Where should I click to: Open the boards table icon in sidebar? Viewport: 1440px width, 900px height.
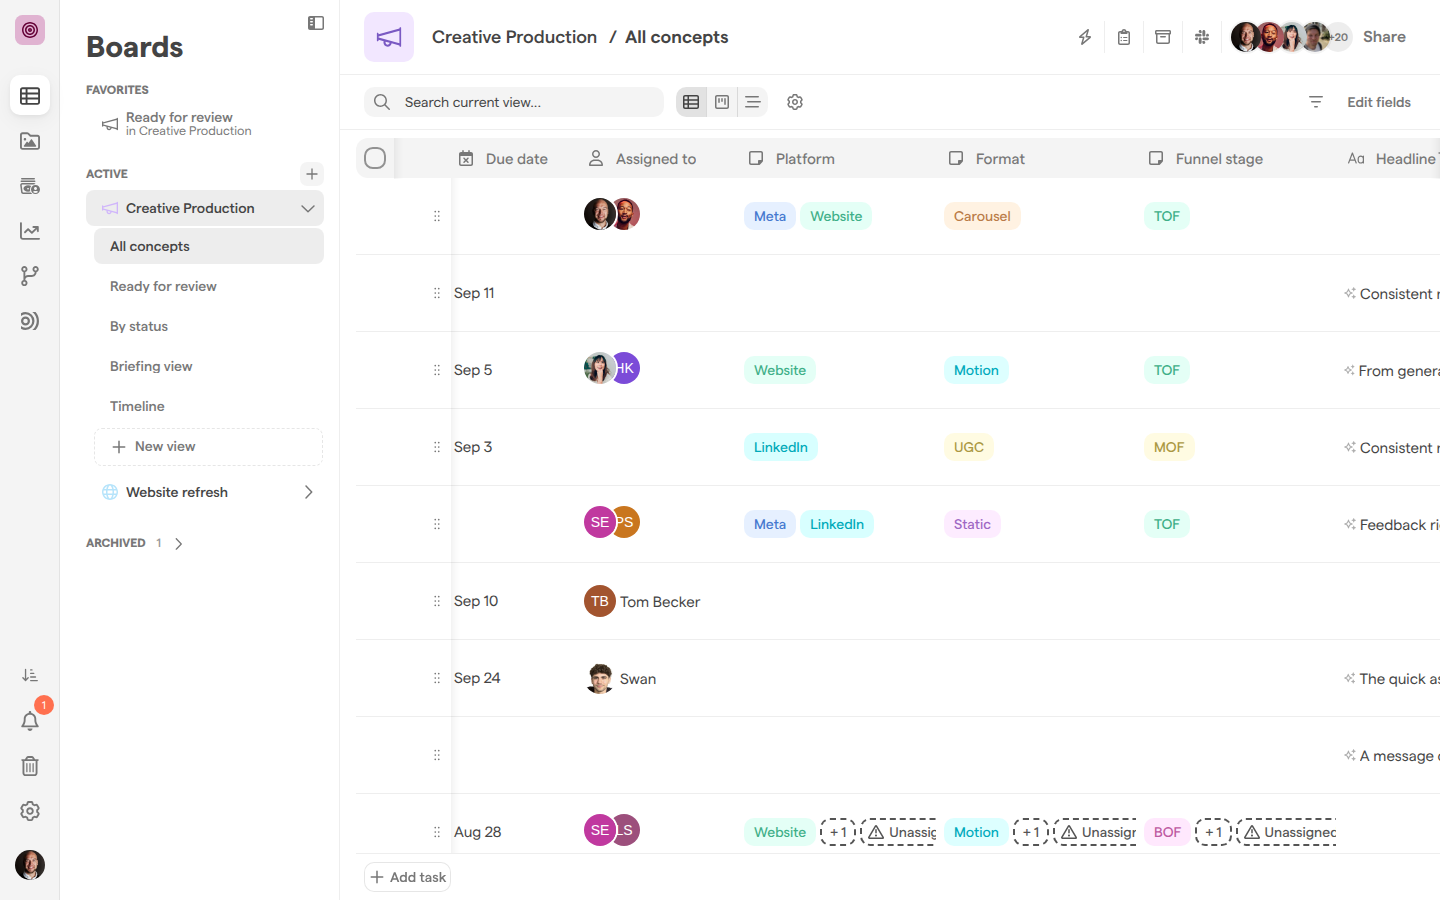(x=30, y=96)
